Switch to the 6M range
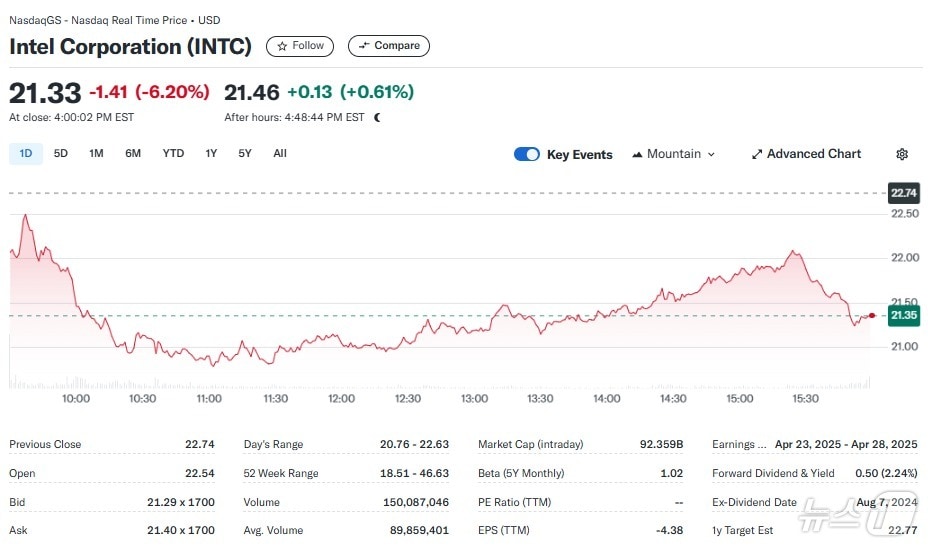Image resolution: width=928 pixels, height=548 pixels. (133, 154)
